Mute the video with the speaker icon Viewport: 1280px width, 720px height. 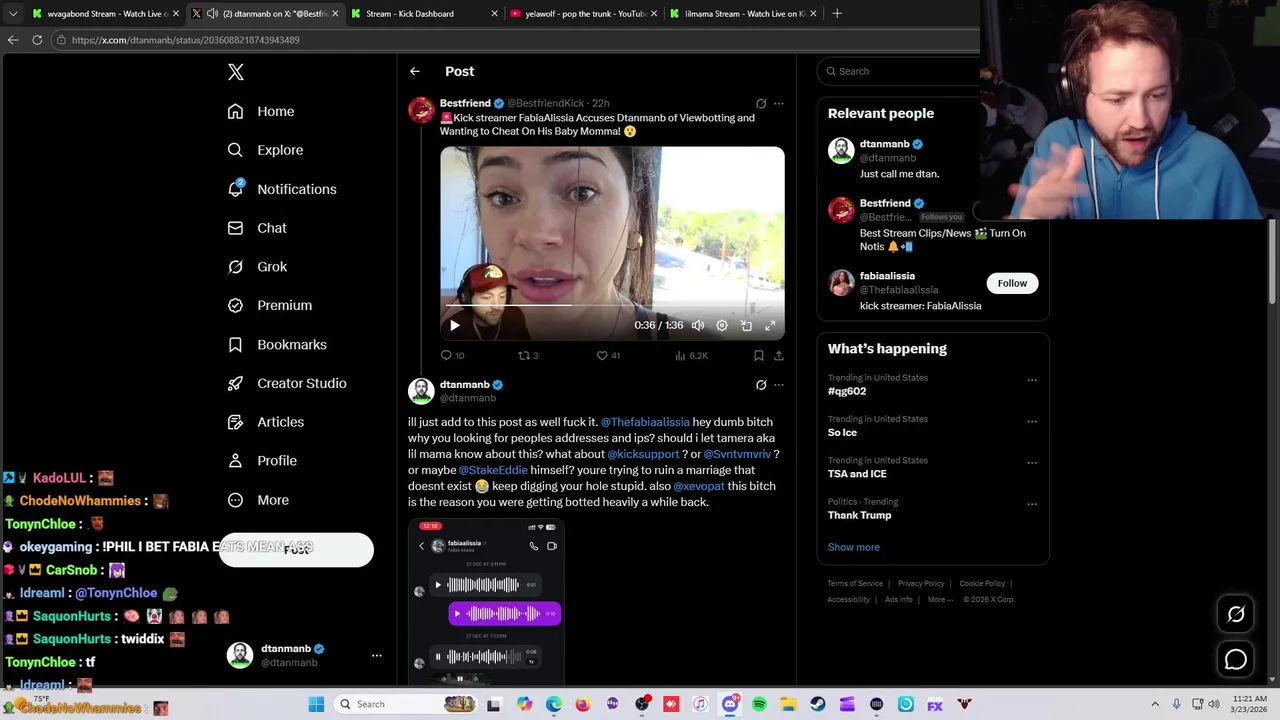click(x=698, y=325)
